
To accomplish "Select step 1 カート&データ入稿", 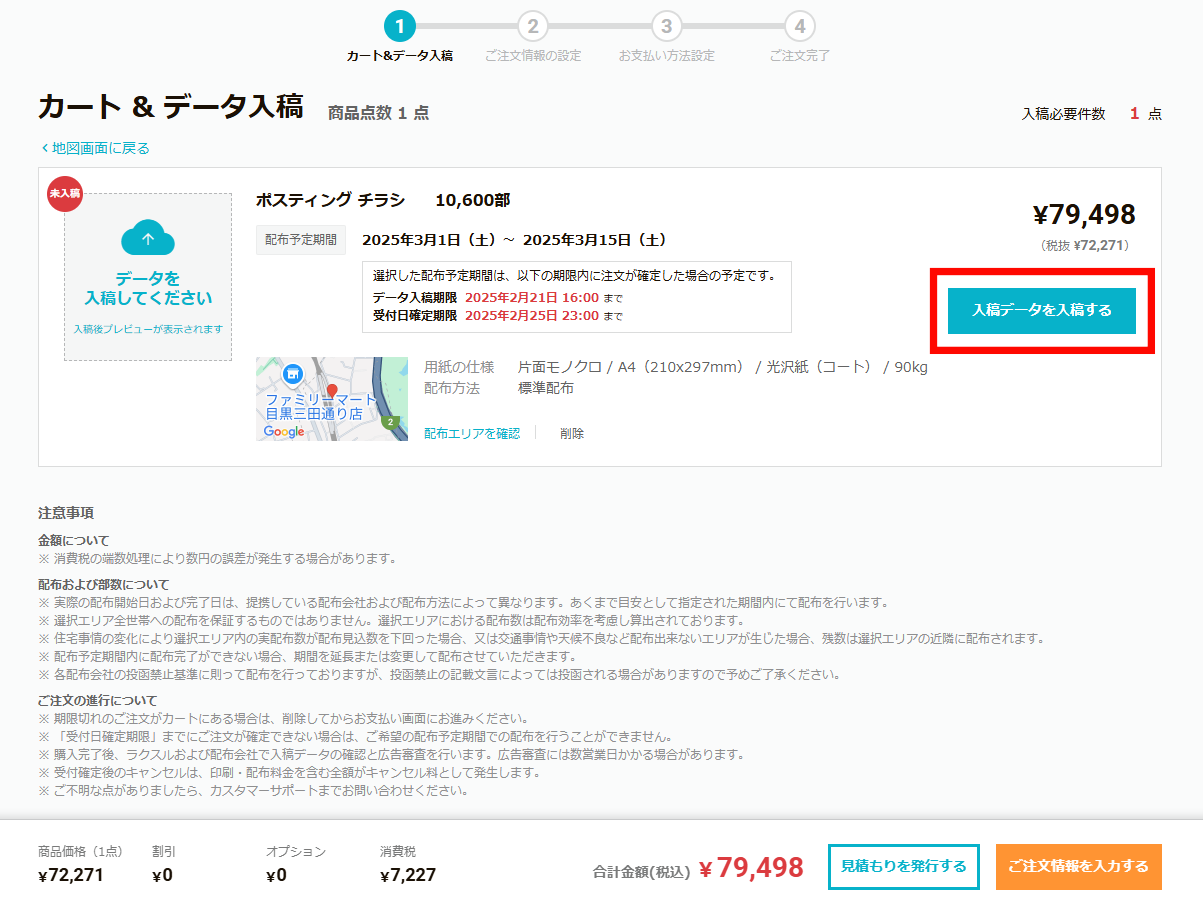I will (399, 38).
